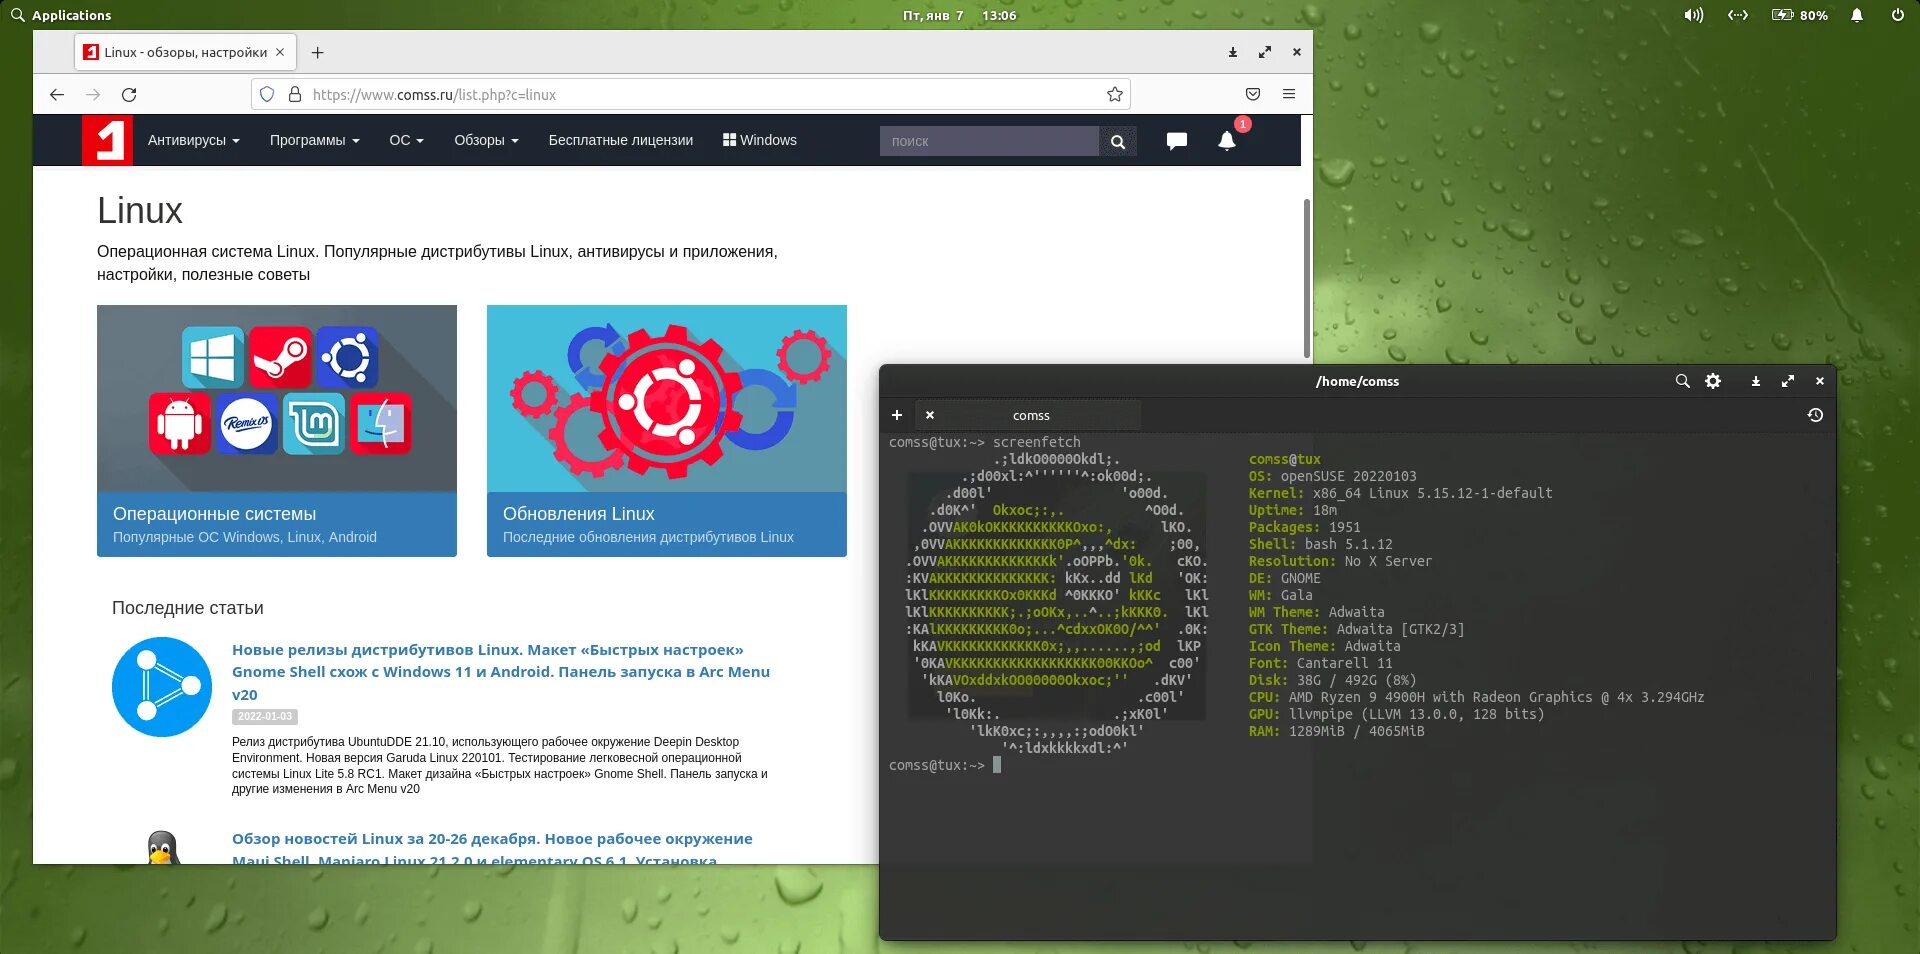This screenshot has width=1920, height=954.
Task: Open site notifications bell
Action: pos(1227,141)
